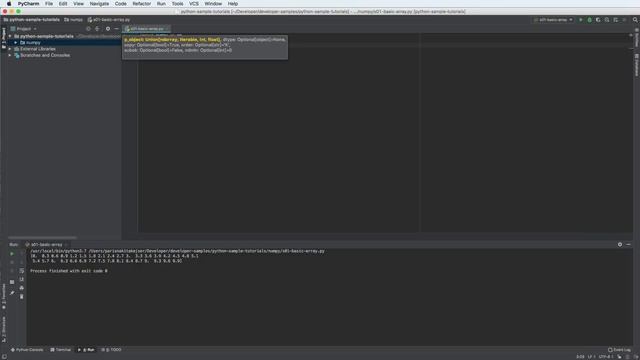The width and height of the screenshot is (640, 360).
Task: Toggle Project side tab on left strip
Action: [4, 38]
